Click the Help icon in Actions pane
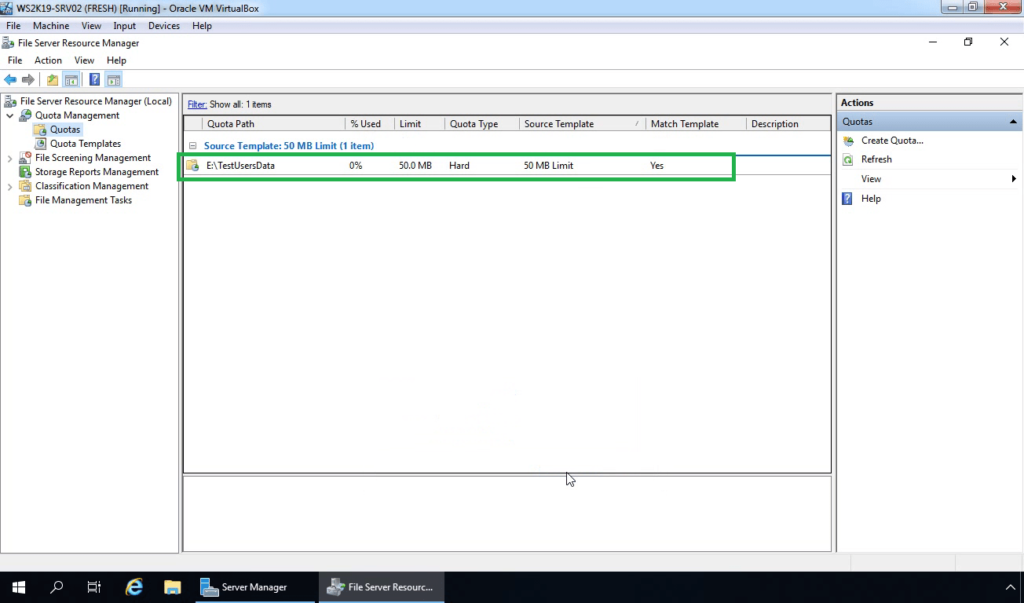Viewport: 1024px width, 603px height. [x=847, y=199]
